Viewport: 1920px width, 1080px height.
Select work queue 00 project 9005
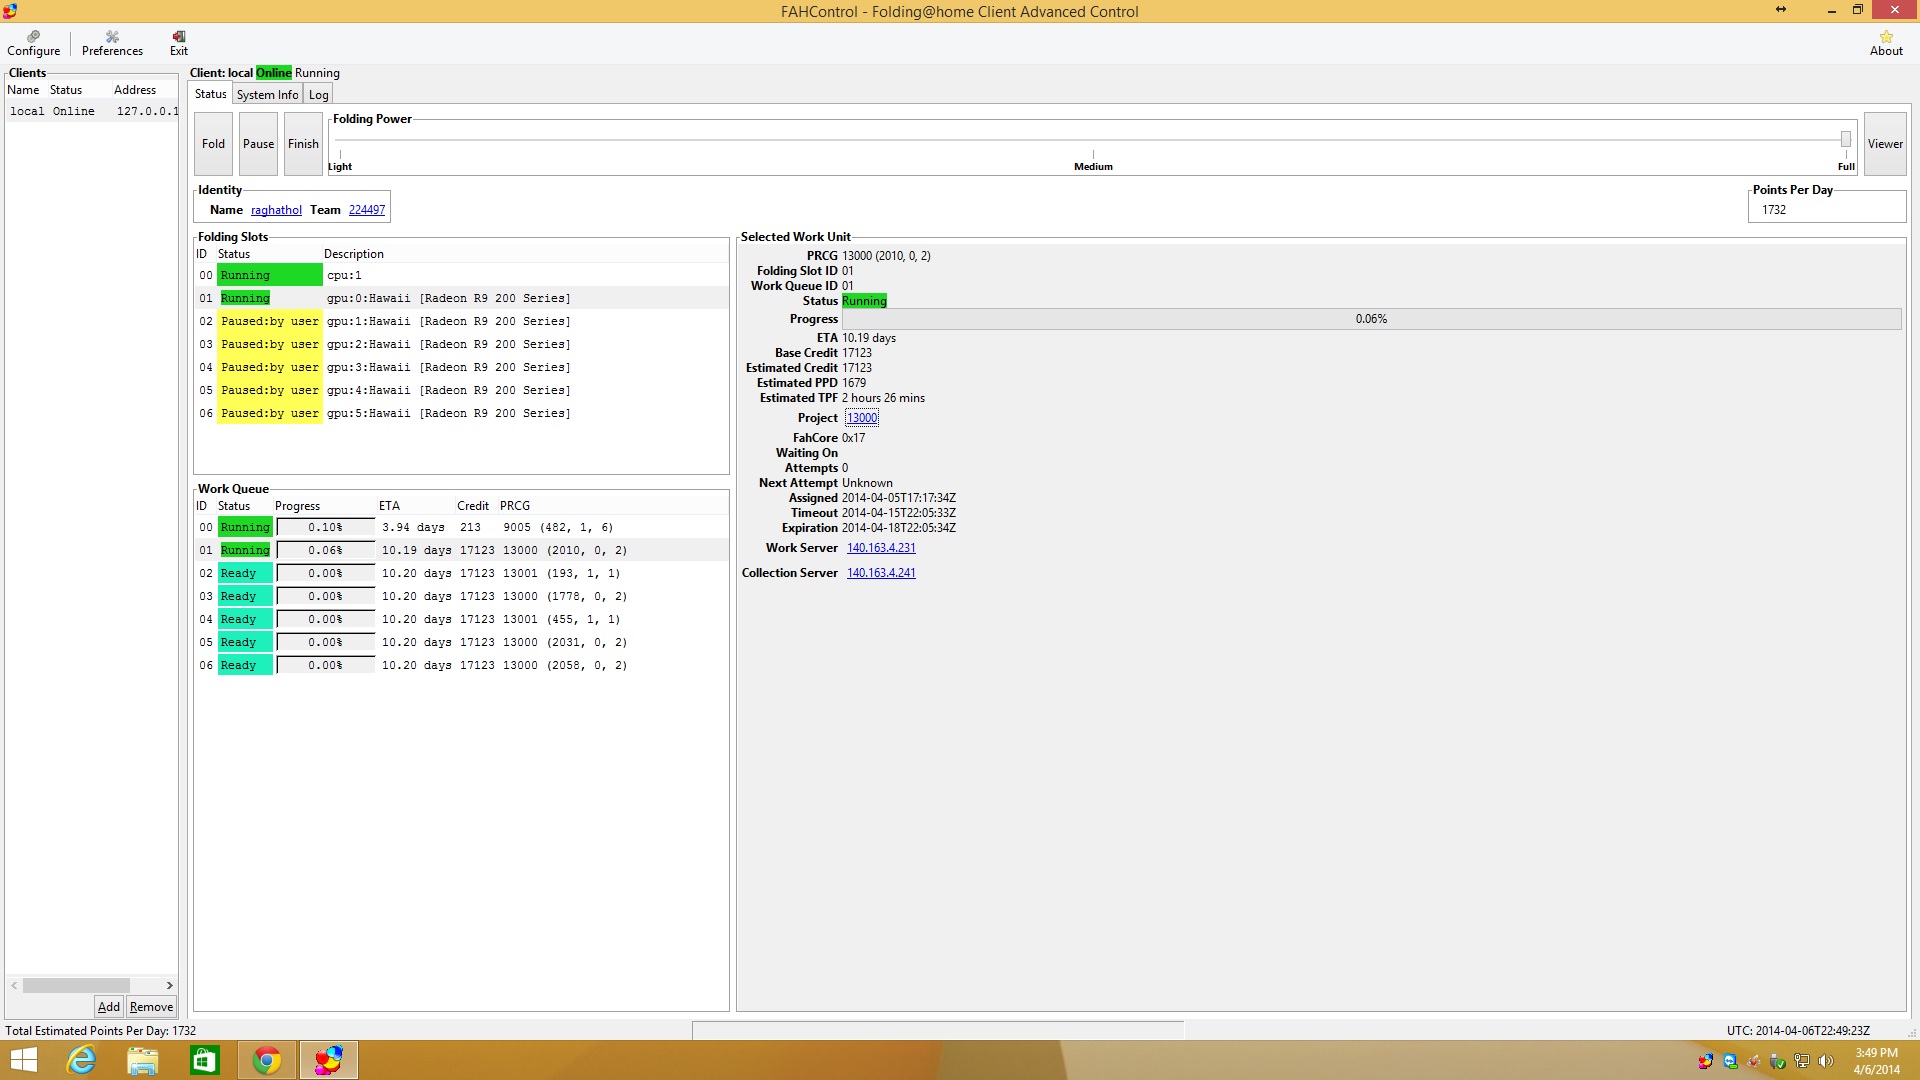point(461,527)
